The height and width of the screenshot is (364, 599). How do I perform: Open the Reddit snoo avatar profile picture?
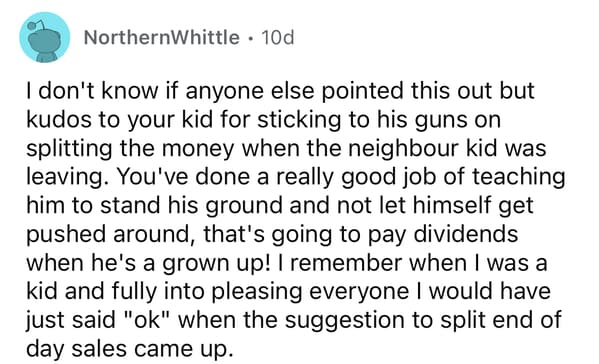[x=45, y=37]
